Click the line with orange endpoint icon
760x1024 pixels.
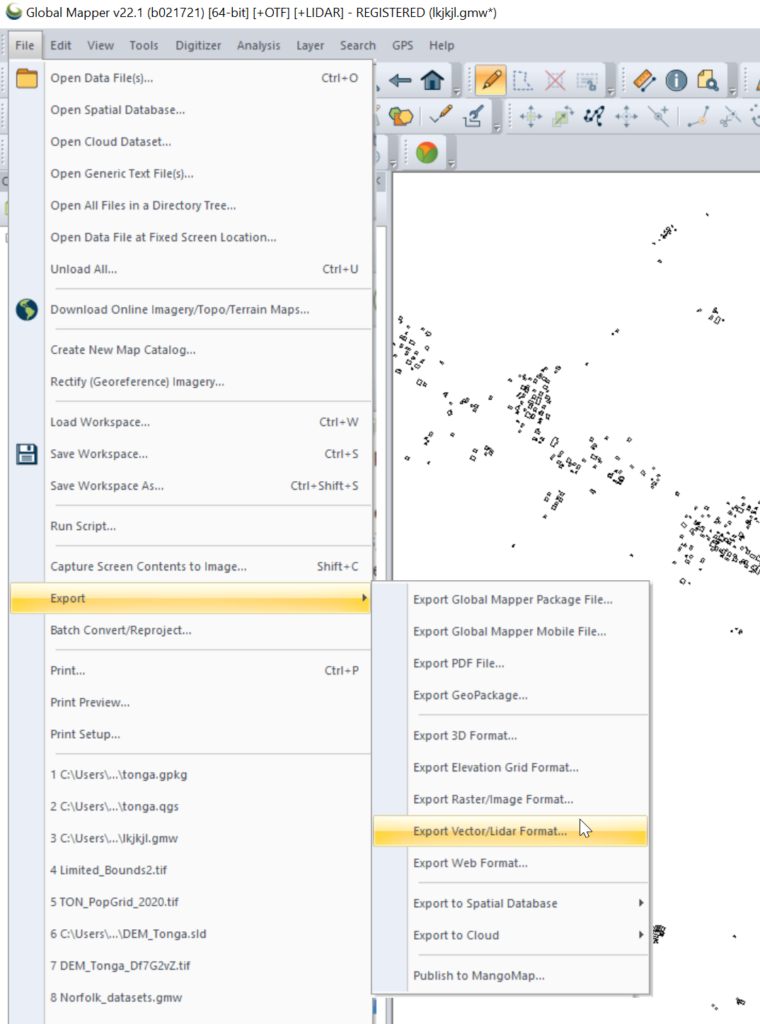699,116
